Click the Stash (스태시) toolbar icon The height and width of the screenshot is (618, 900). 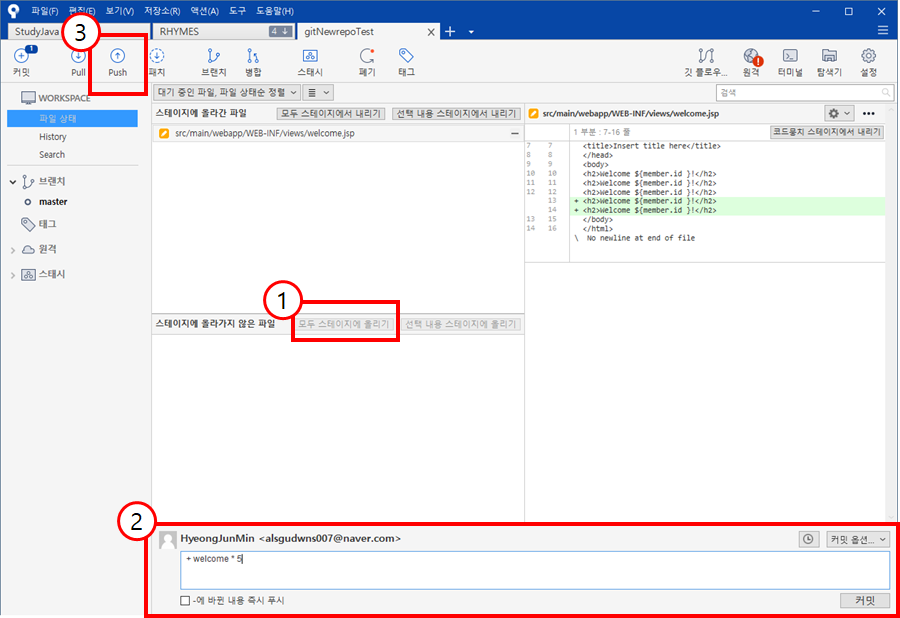click(x=310, y=62)
